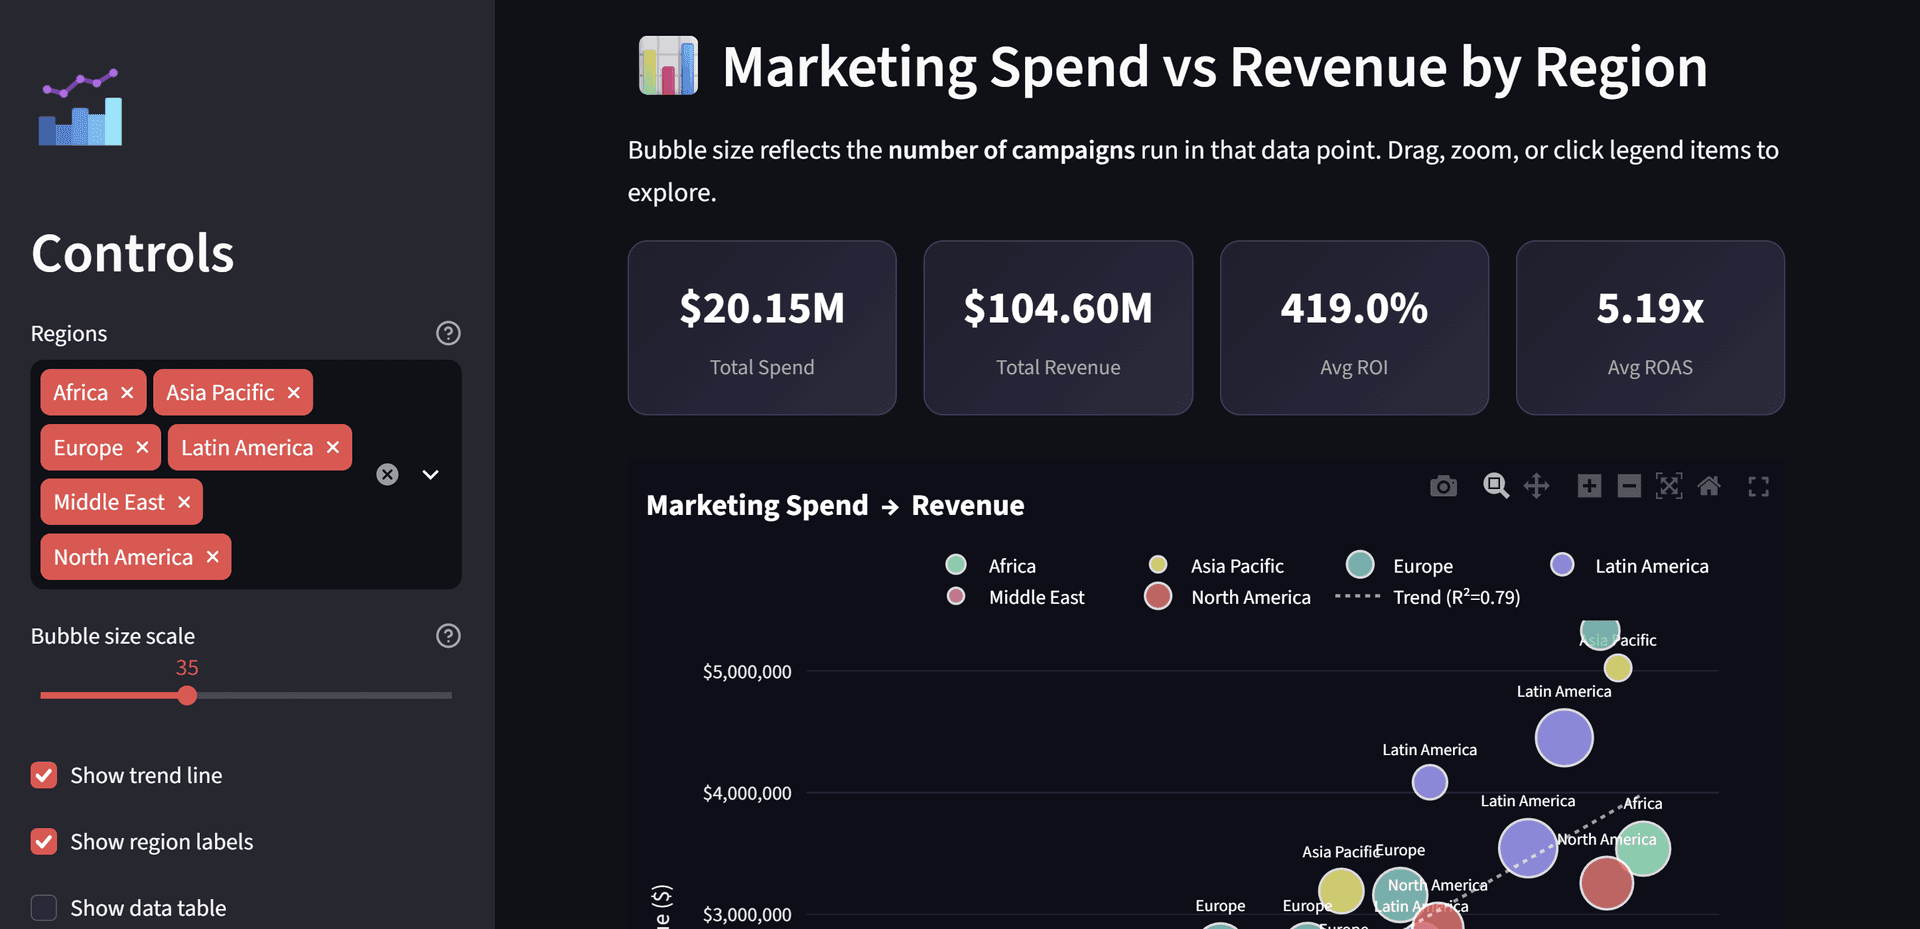This screenshot has height=929, width=1920.
Task: Download plot as PNG camera icon
Action: (1443, 486)
